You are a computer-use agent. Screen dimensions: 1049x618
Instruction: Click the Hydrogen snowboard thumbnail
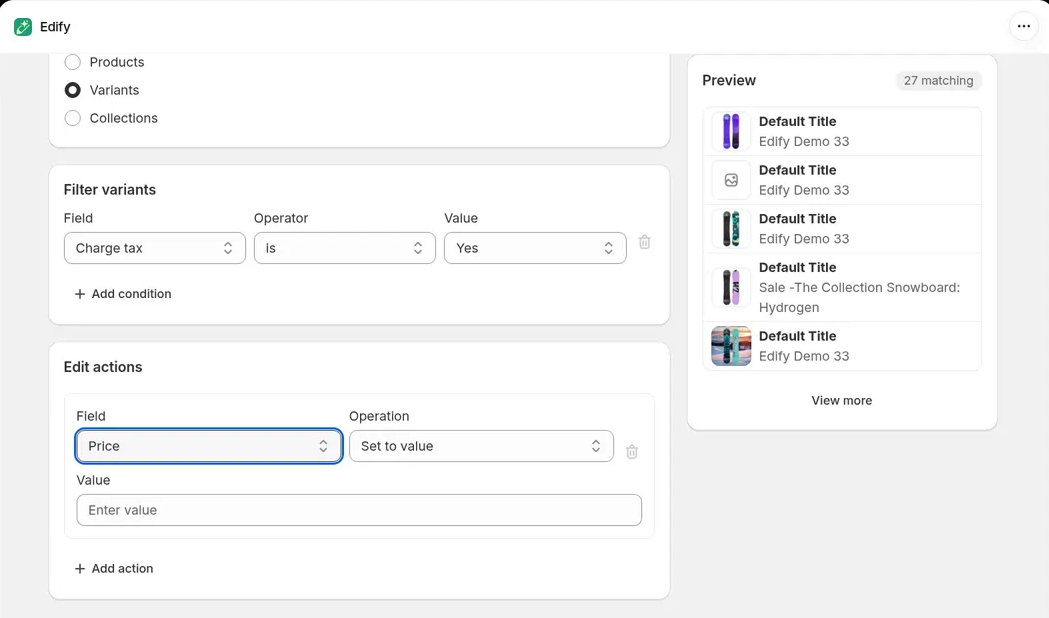731,288
